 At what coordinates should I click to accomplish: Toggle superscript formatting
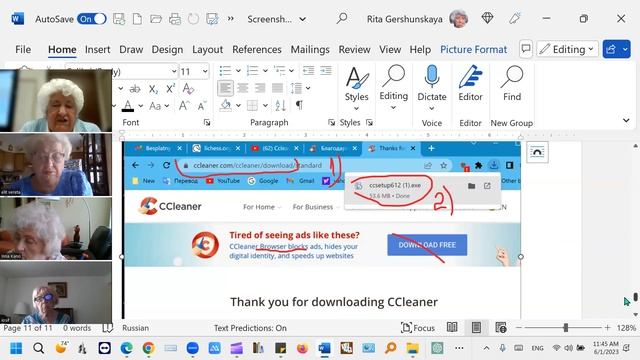[171, 88]
